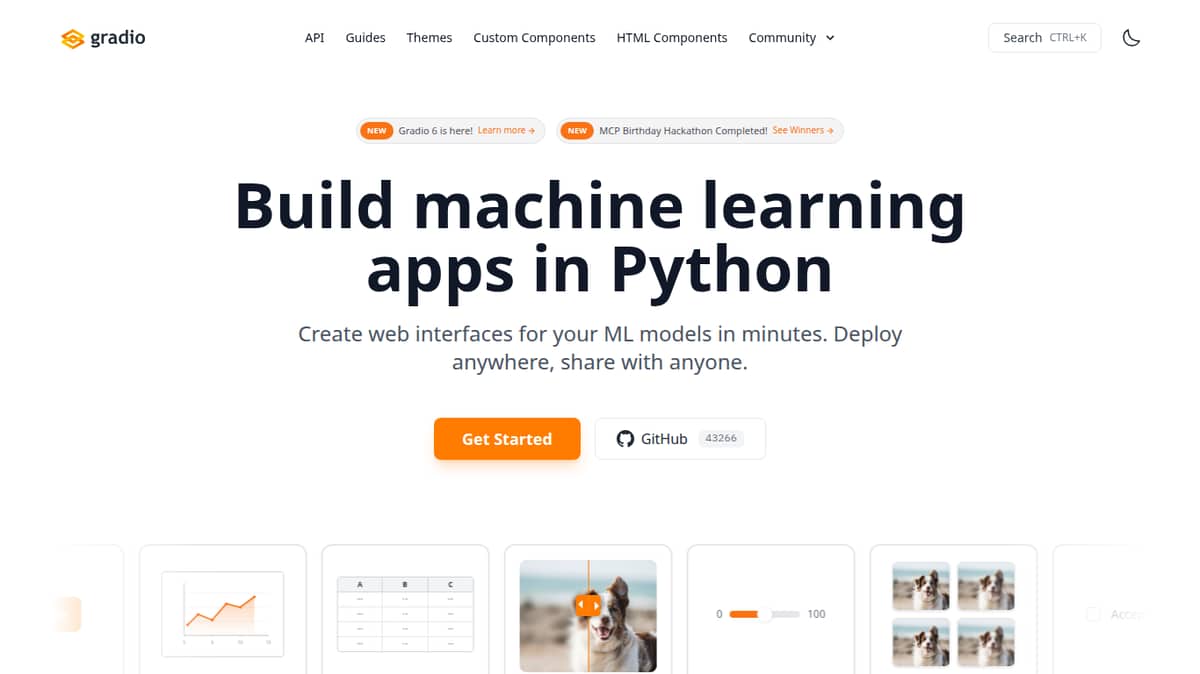This screenshot has height=674, width=1200.
Task: Click the GitHub octocat icon
Action: click(x=625, y=439)
